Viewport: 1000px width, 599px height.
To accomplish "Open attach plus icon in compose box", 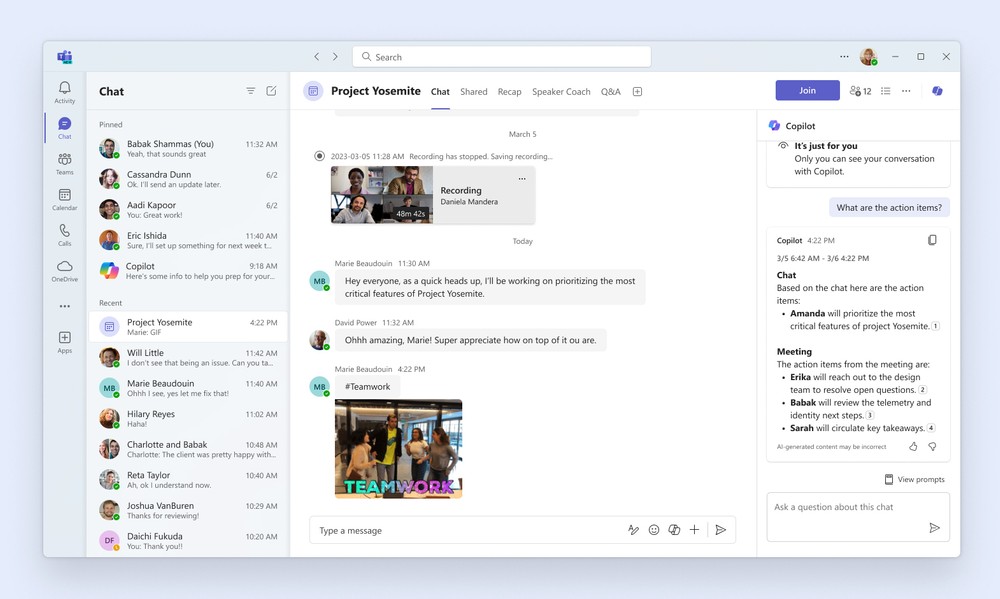I will (695, 529).
